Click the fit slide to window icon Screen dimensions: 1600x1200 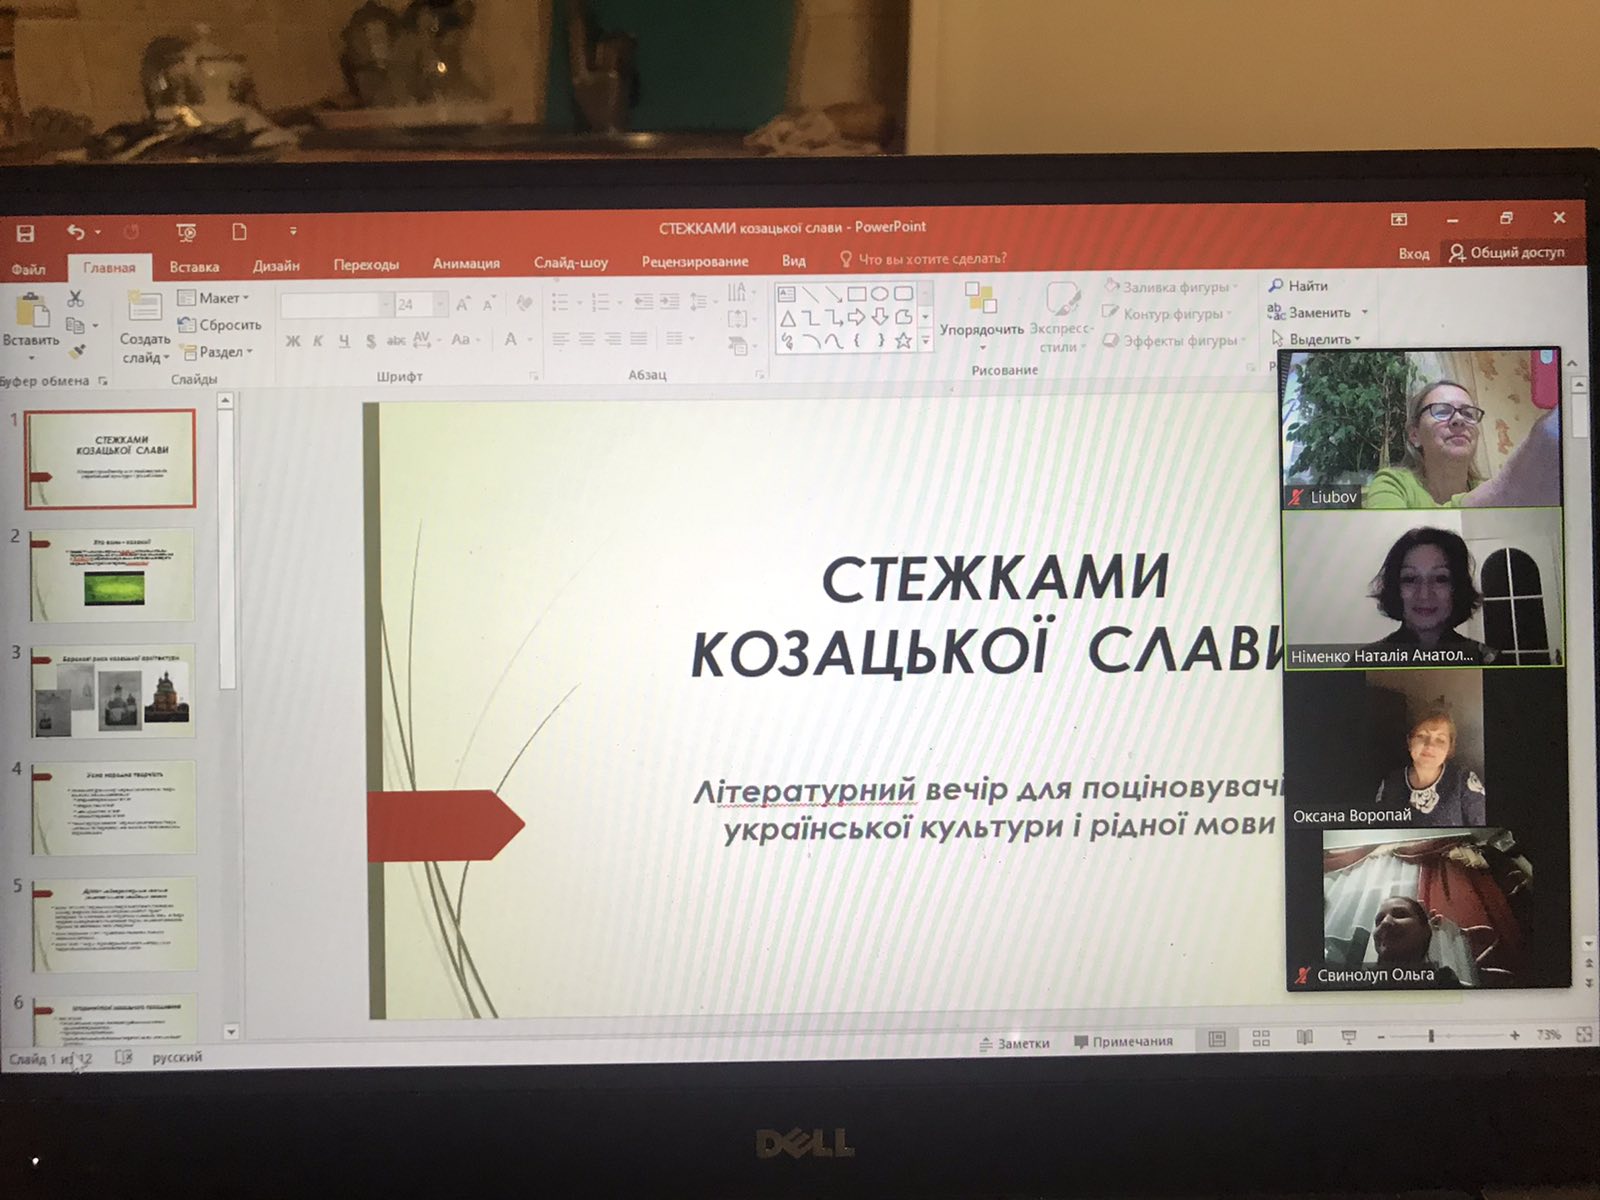coord(1584,1035)
